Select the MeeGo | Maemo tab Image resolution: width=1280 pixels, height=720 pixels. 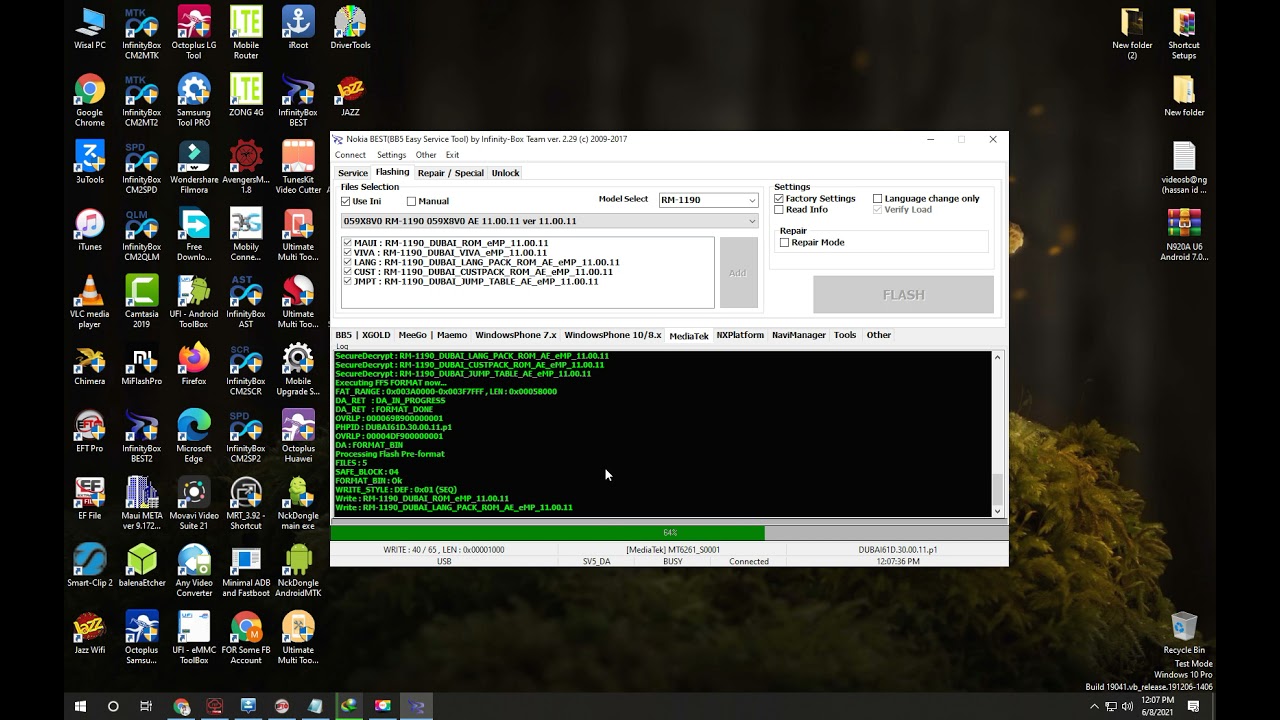pos(432,335)
